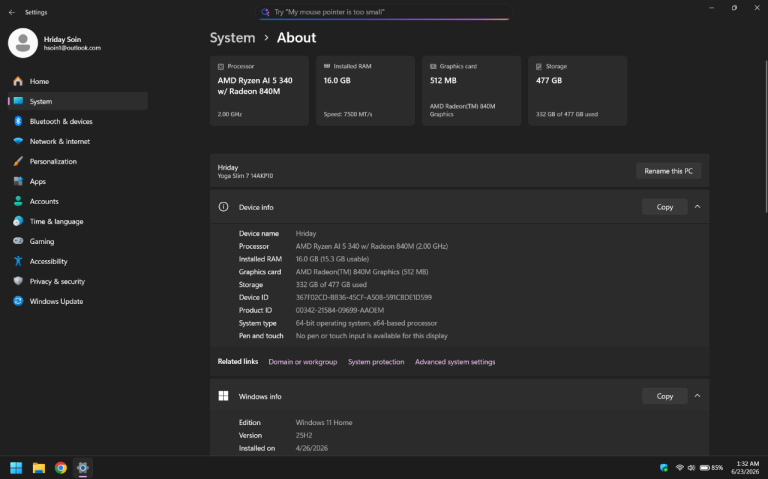Image resolution: width=768 pixels, height=479 pixels.
Task: Click the Network & internet wifi icon
Action: click(18, 141)
